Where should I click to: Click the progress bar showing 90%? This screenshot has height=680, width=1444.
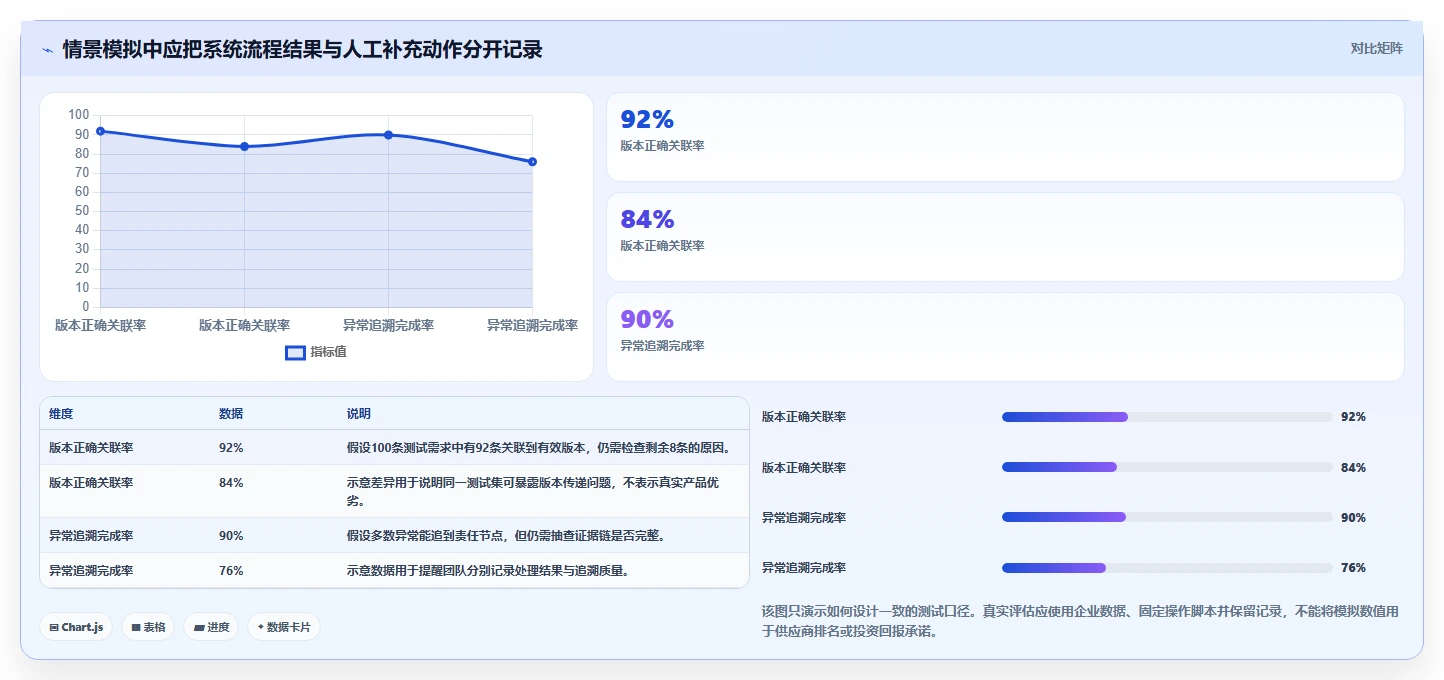point(1167,517)
